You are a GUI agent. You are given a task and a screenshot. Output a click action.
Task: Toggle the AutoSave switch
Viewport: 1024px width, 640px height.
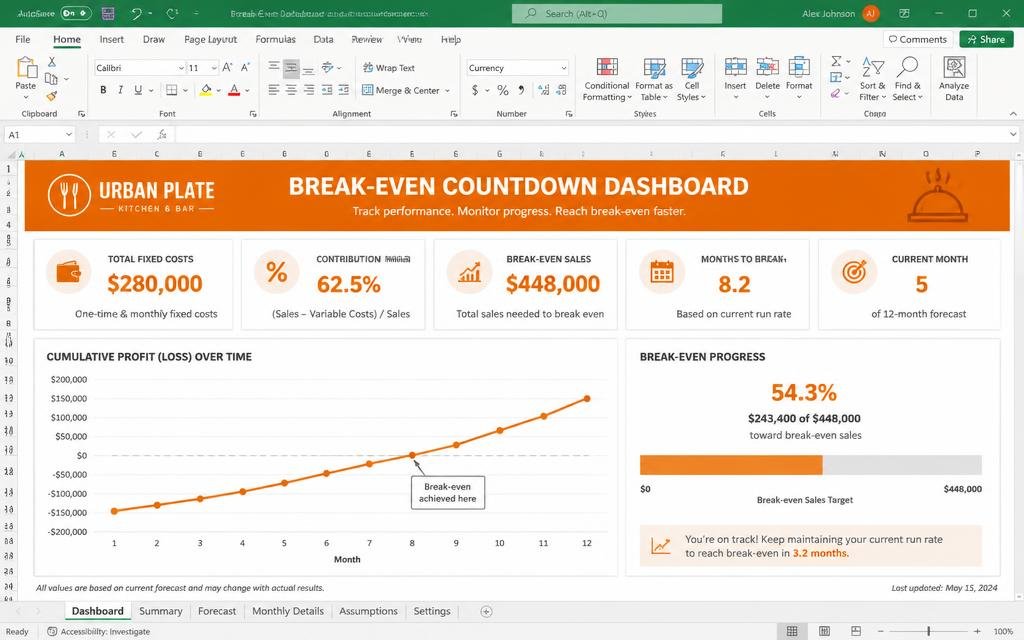(x=76, y=13)
